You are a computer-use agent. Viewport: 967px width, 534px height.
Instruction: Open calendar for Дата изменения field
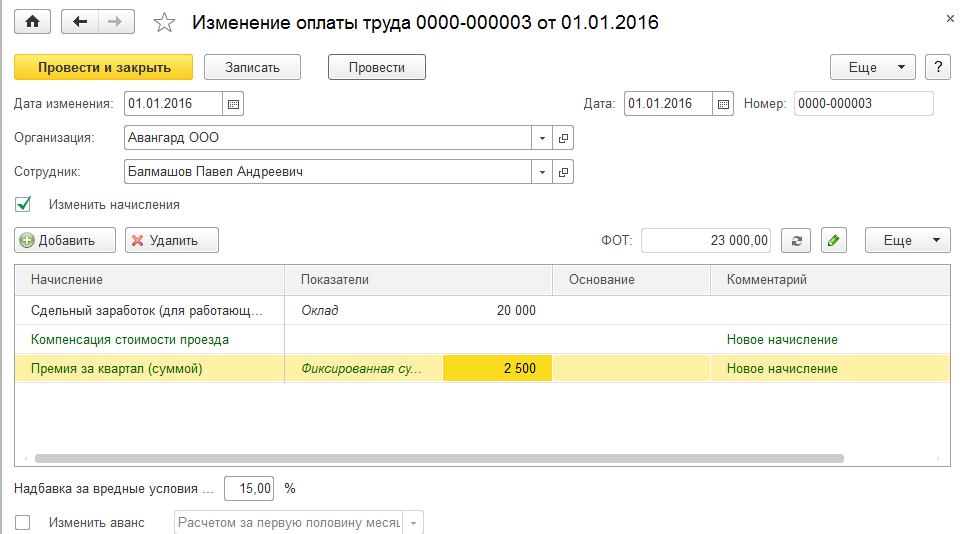click(233, 104)
